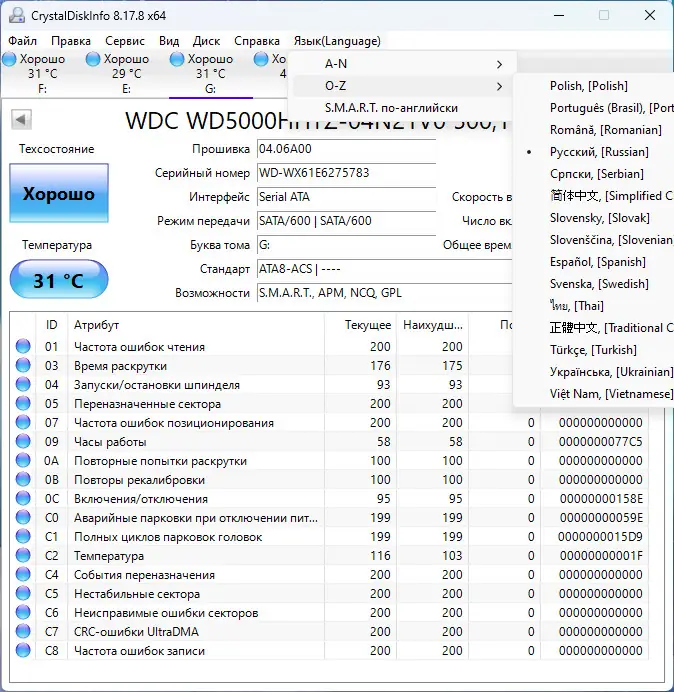Expand the O-Z language submenu
This screenshot has width=674, height=692.
coord(402,86)
